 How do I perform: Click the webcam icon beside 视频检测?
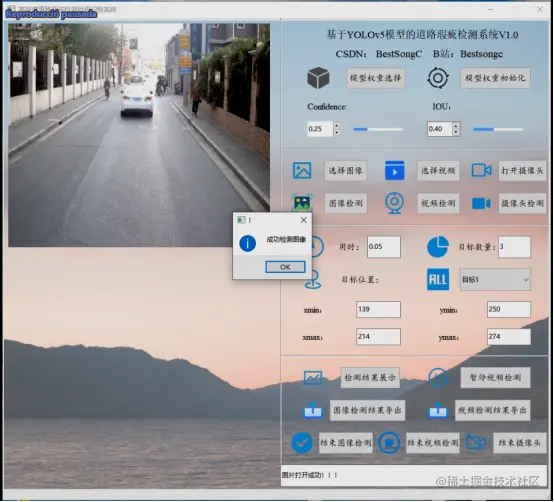pos(394,203)
